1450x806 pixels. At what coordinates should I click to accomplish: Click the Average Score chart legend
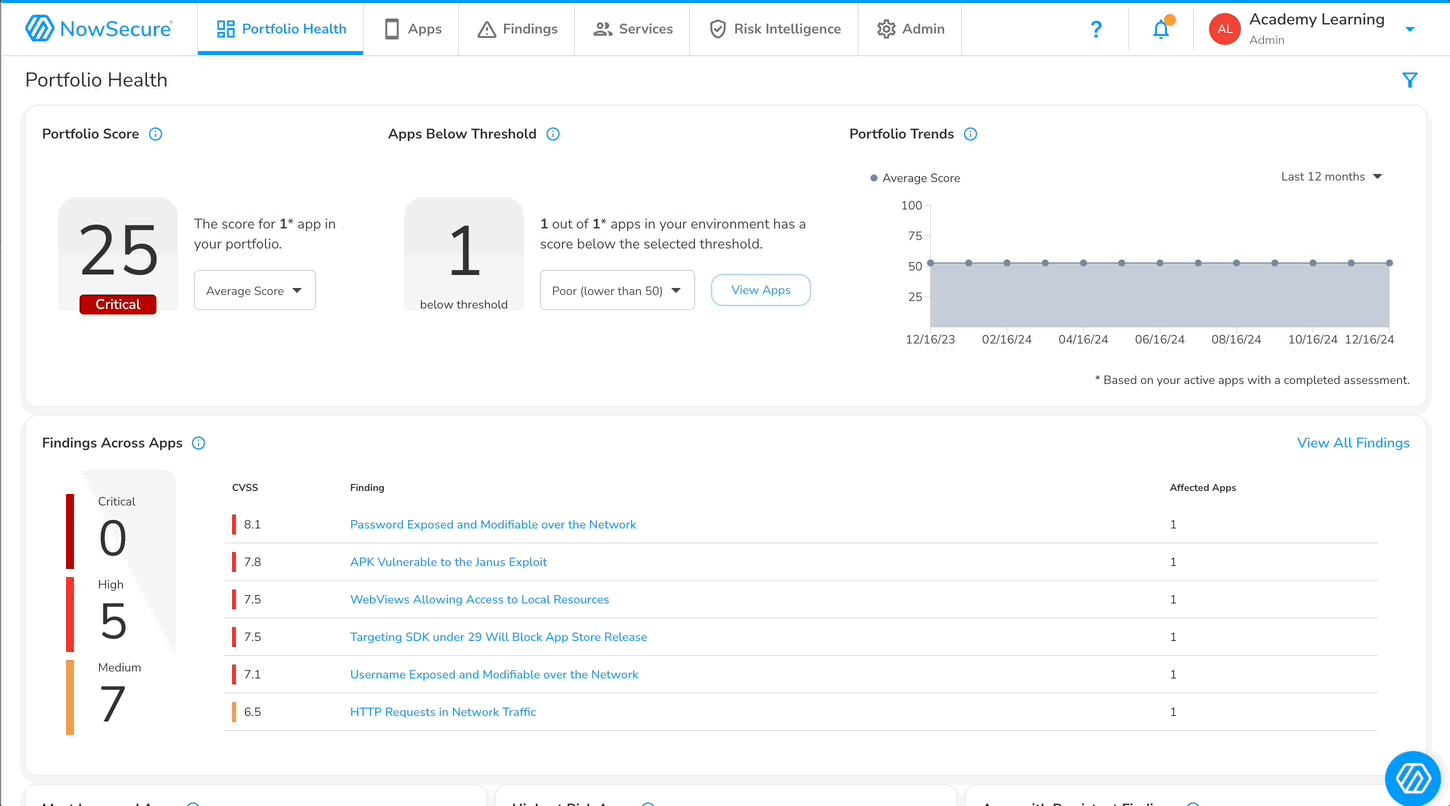point(915,178)
